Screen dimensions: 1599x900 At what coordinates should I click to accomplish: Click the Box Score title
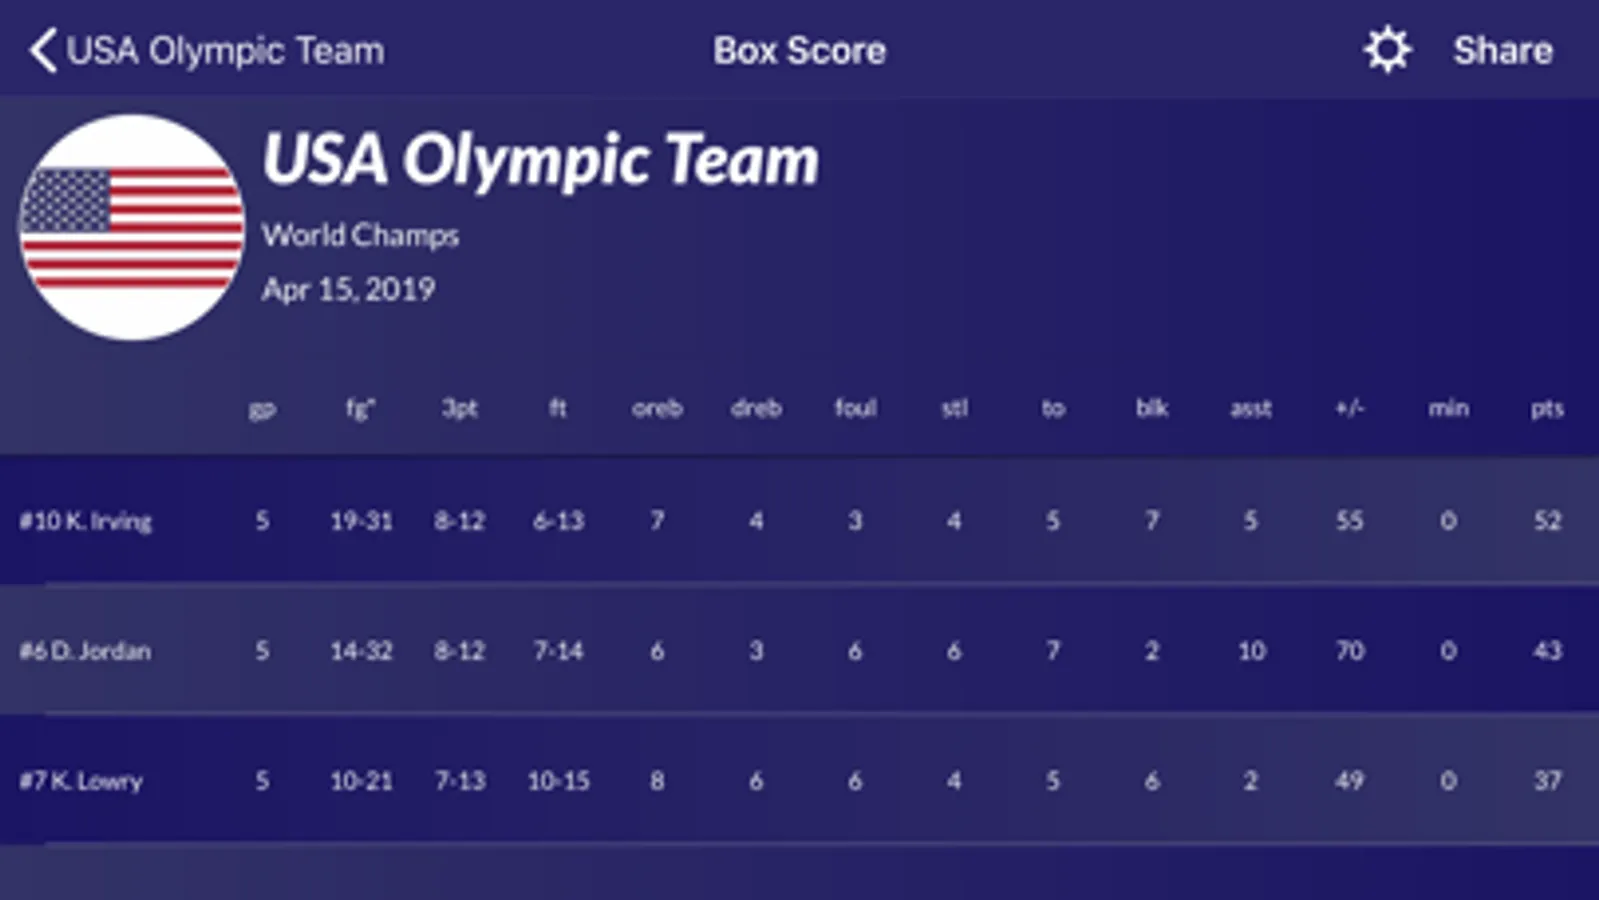tap(799, 51)
